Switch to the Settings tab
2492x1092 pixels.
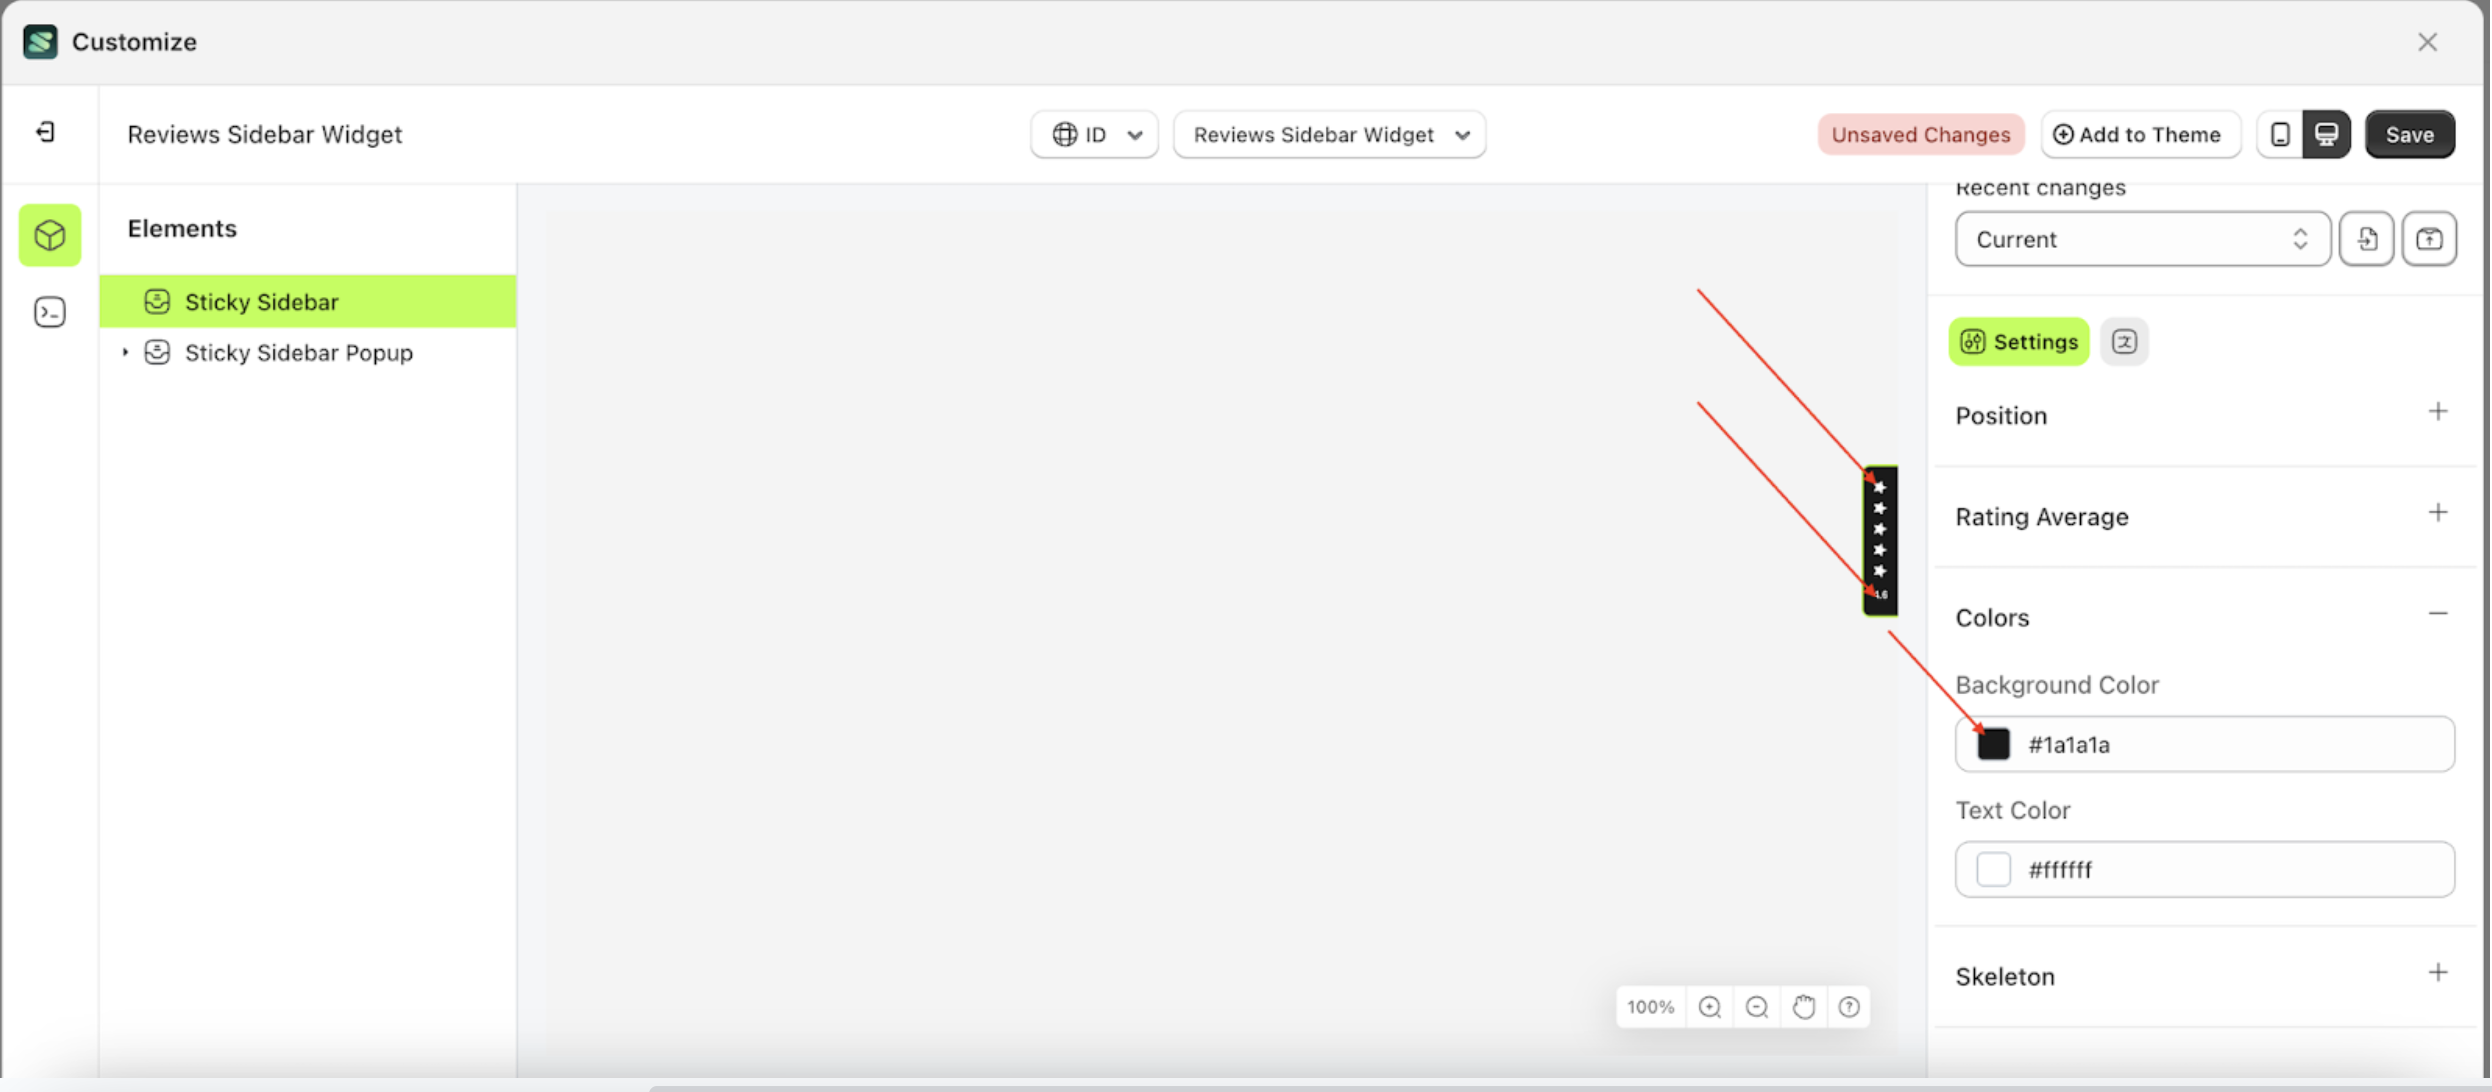(x=2018, y=341)
